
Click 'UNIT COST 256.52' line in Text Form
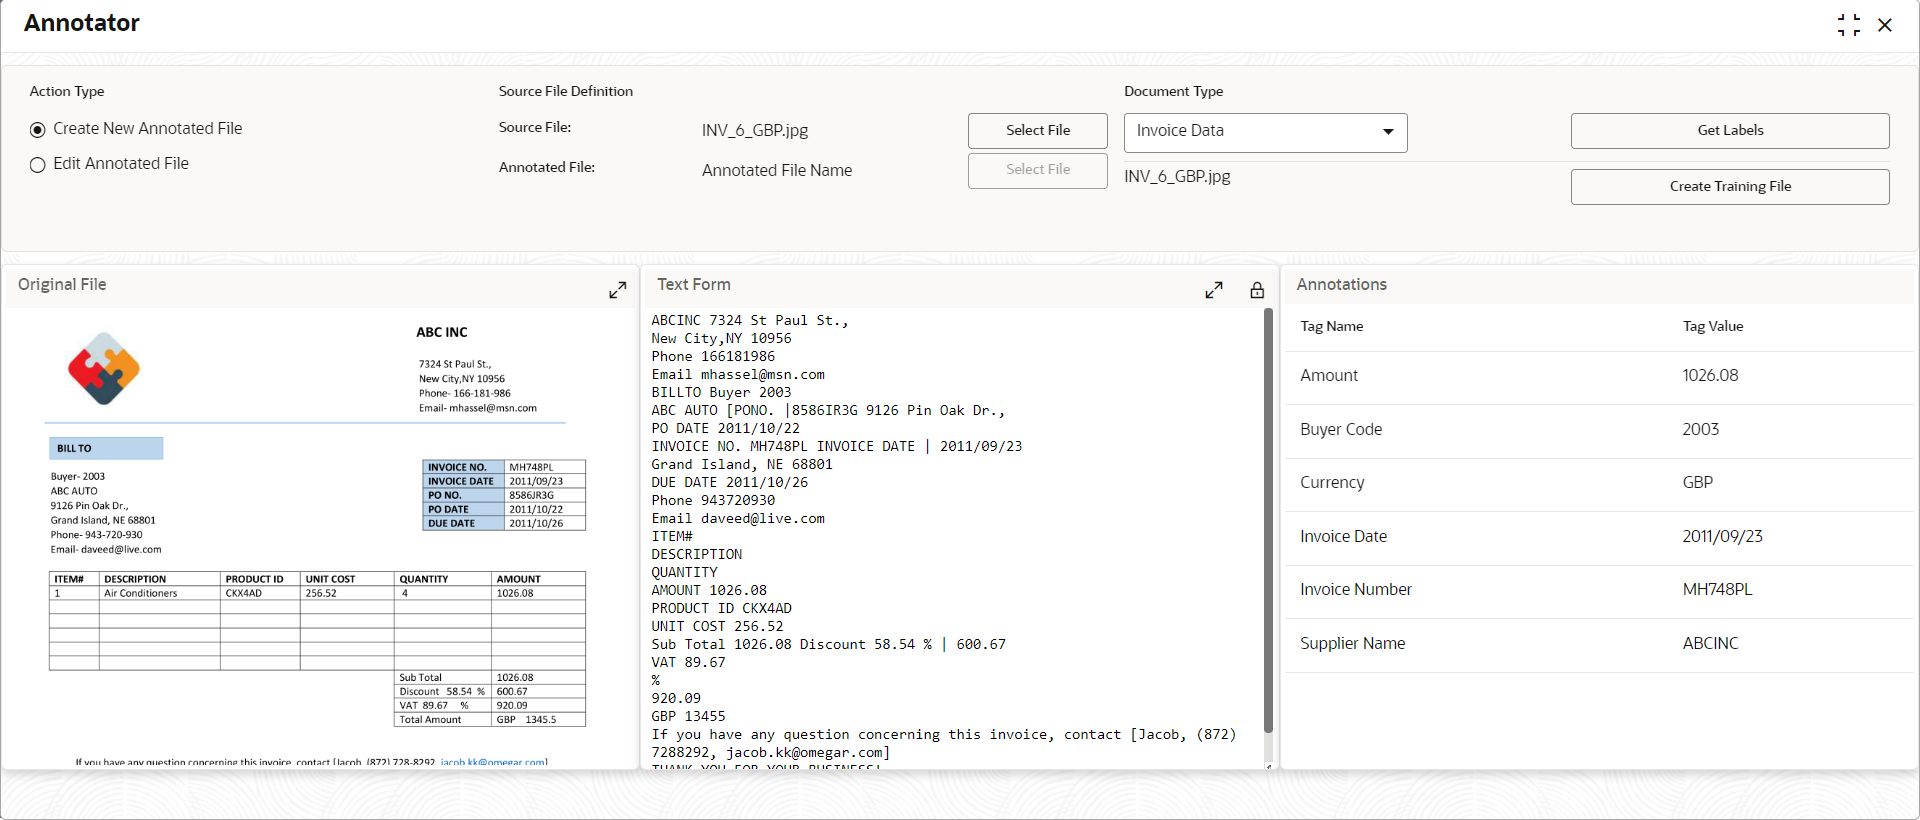tap(717, 627)
